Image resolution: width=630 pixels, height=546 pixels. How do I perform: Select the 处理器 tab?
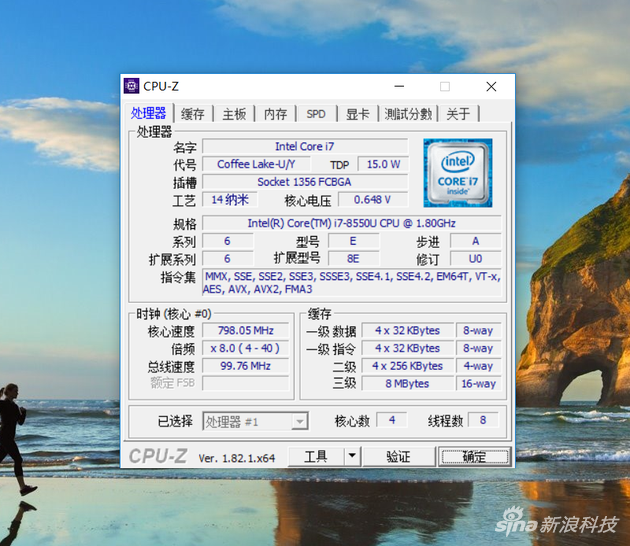tap(148, 113)
